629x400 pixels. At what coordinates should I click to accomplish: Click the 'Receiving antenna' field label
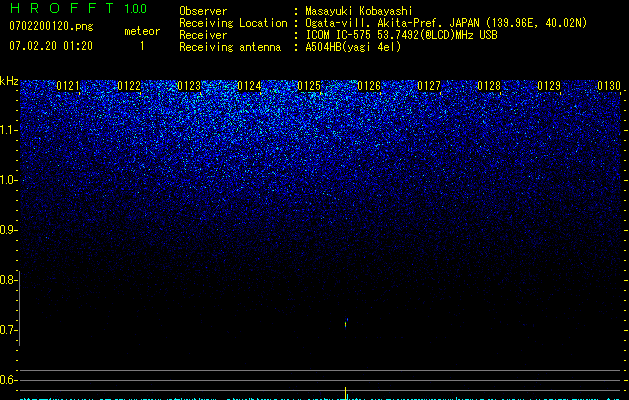[x=230, y=47]
